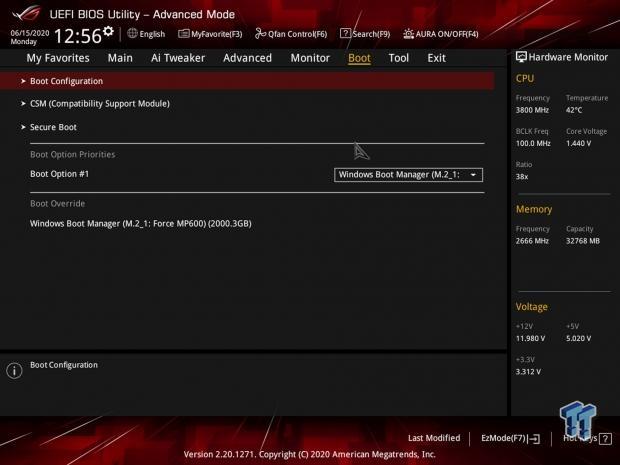Screen dimensions: 620x465
Task: Click +12V value 11.980 V
Action: point(531,338)
